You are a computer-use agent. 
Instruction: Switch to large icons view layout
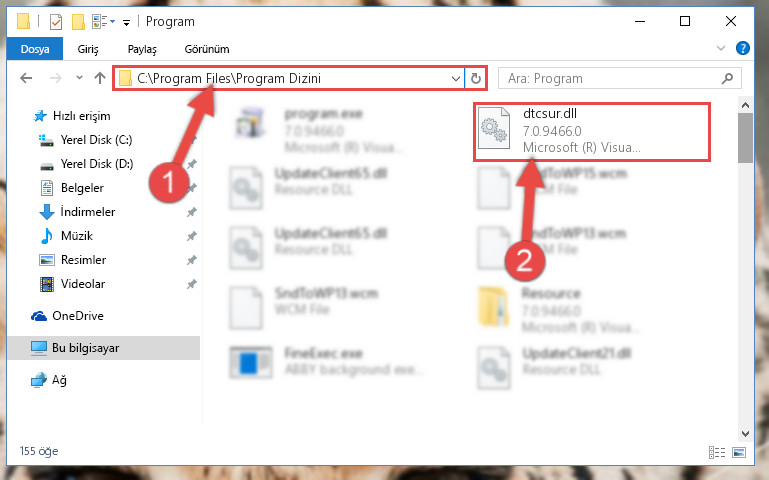(739, 452)
